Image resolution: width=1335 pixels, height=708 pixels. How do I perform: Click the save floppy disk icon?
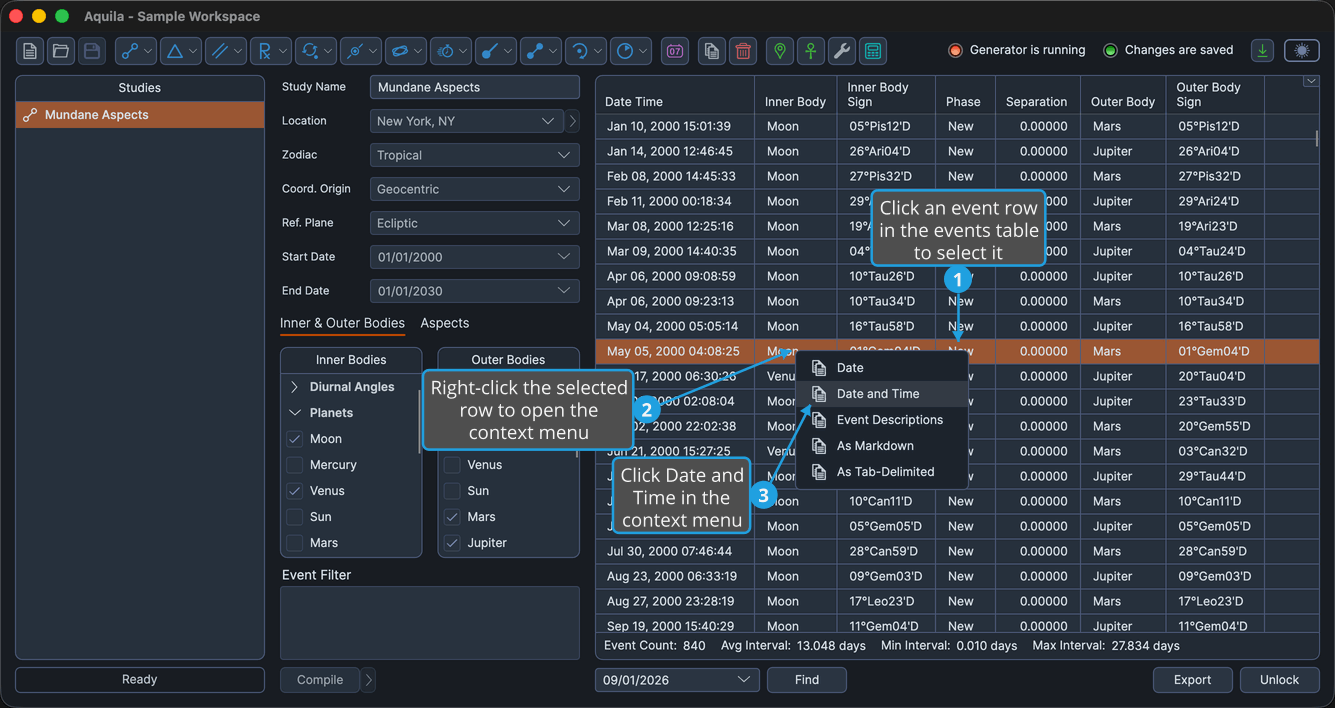92,51
